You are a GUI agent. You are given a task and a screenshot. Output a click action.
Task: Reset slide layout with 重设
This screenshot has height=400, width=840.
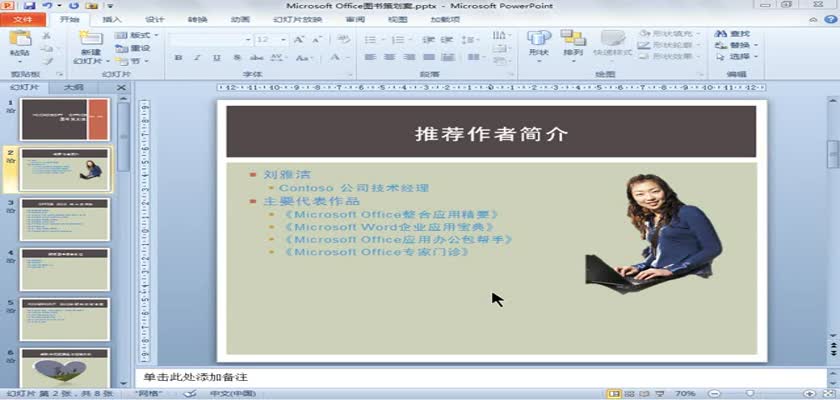point(133,48)
